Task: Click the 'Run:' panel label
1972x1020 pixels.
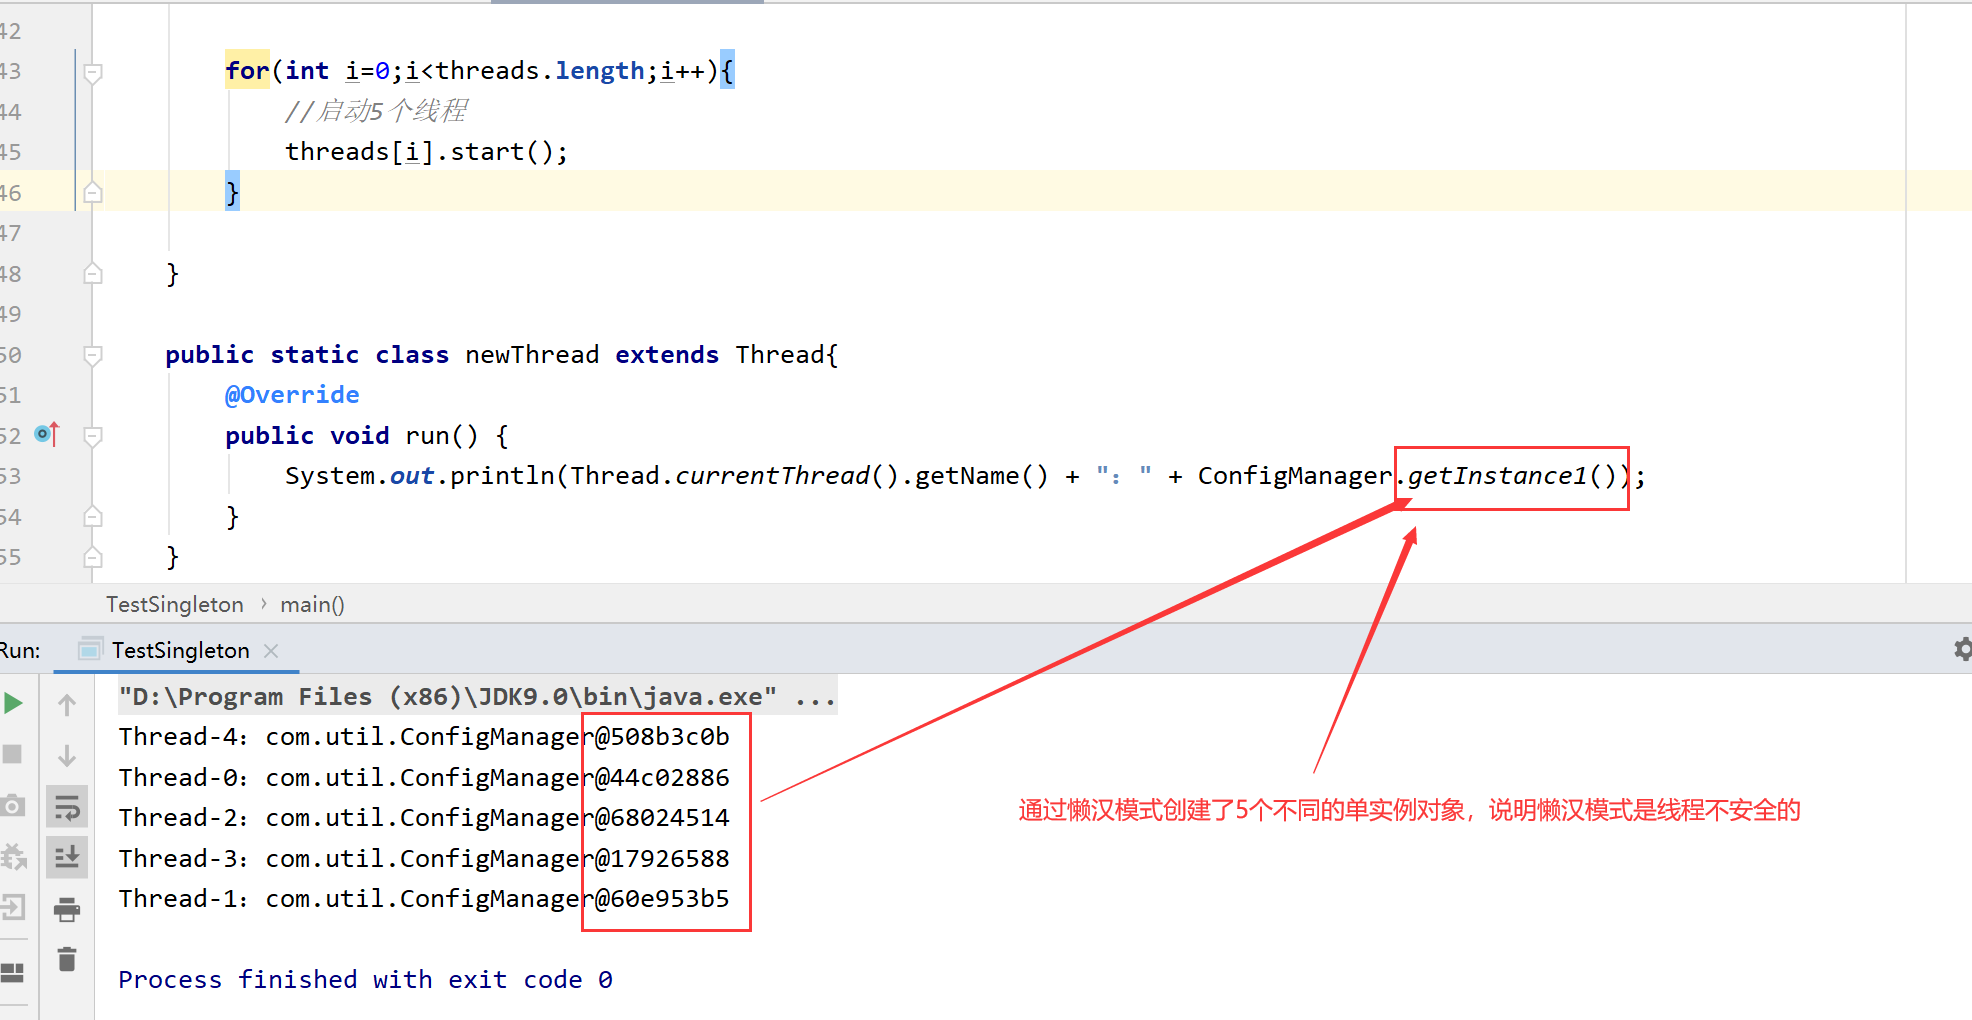Action: click(20, 650)
